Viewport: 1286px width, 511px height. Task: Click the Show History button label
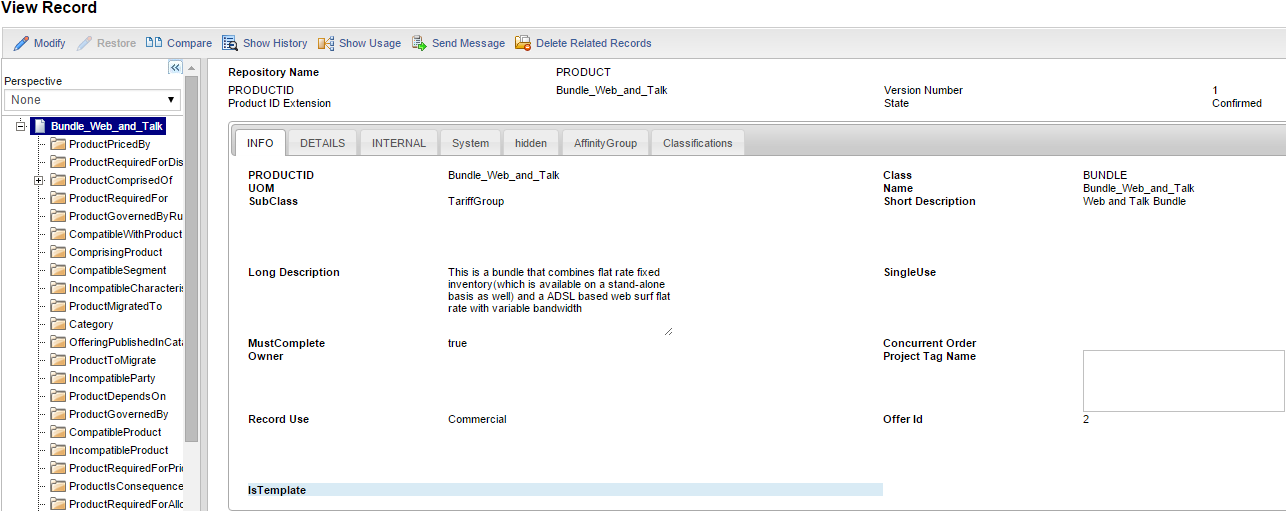[275, 43]
